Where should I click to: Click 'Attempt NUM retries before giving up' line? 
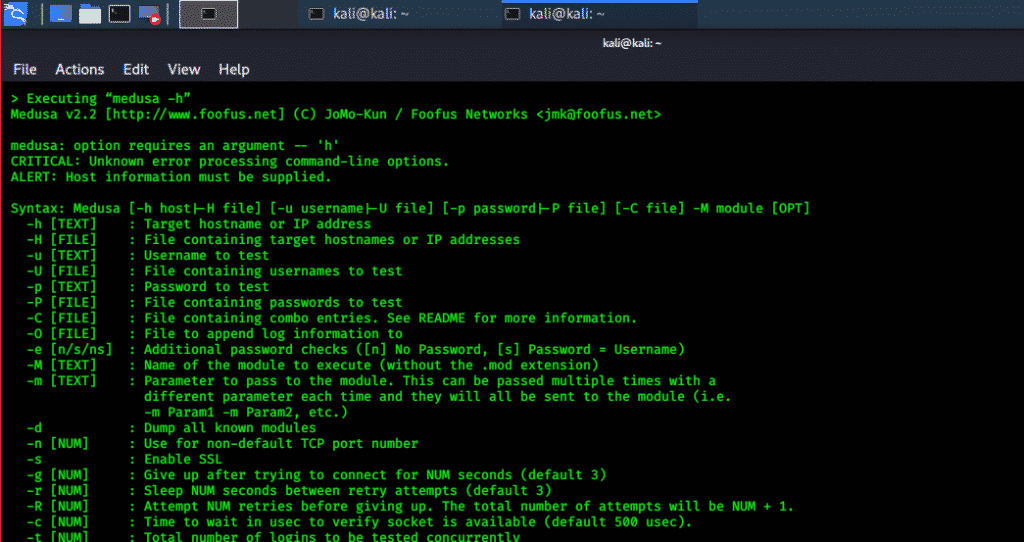pos(469,506)
